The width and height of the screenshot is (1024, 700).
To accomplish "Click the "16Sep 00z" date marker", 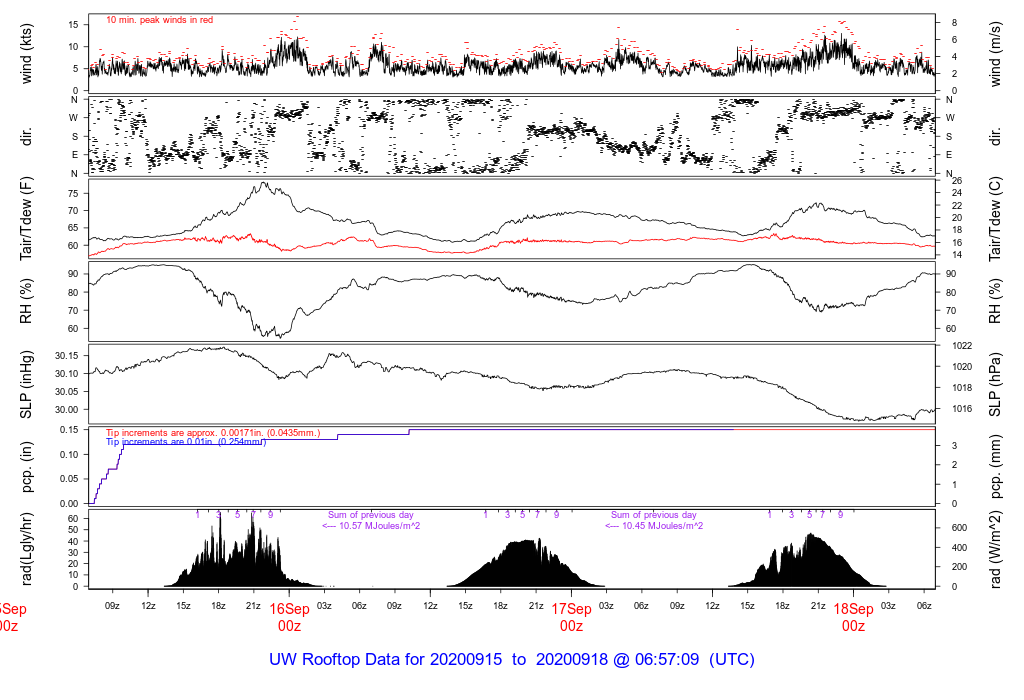I will (x=289, y=617).
